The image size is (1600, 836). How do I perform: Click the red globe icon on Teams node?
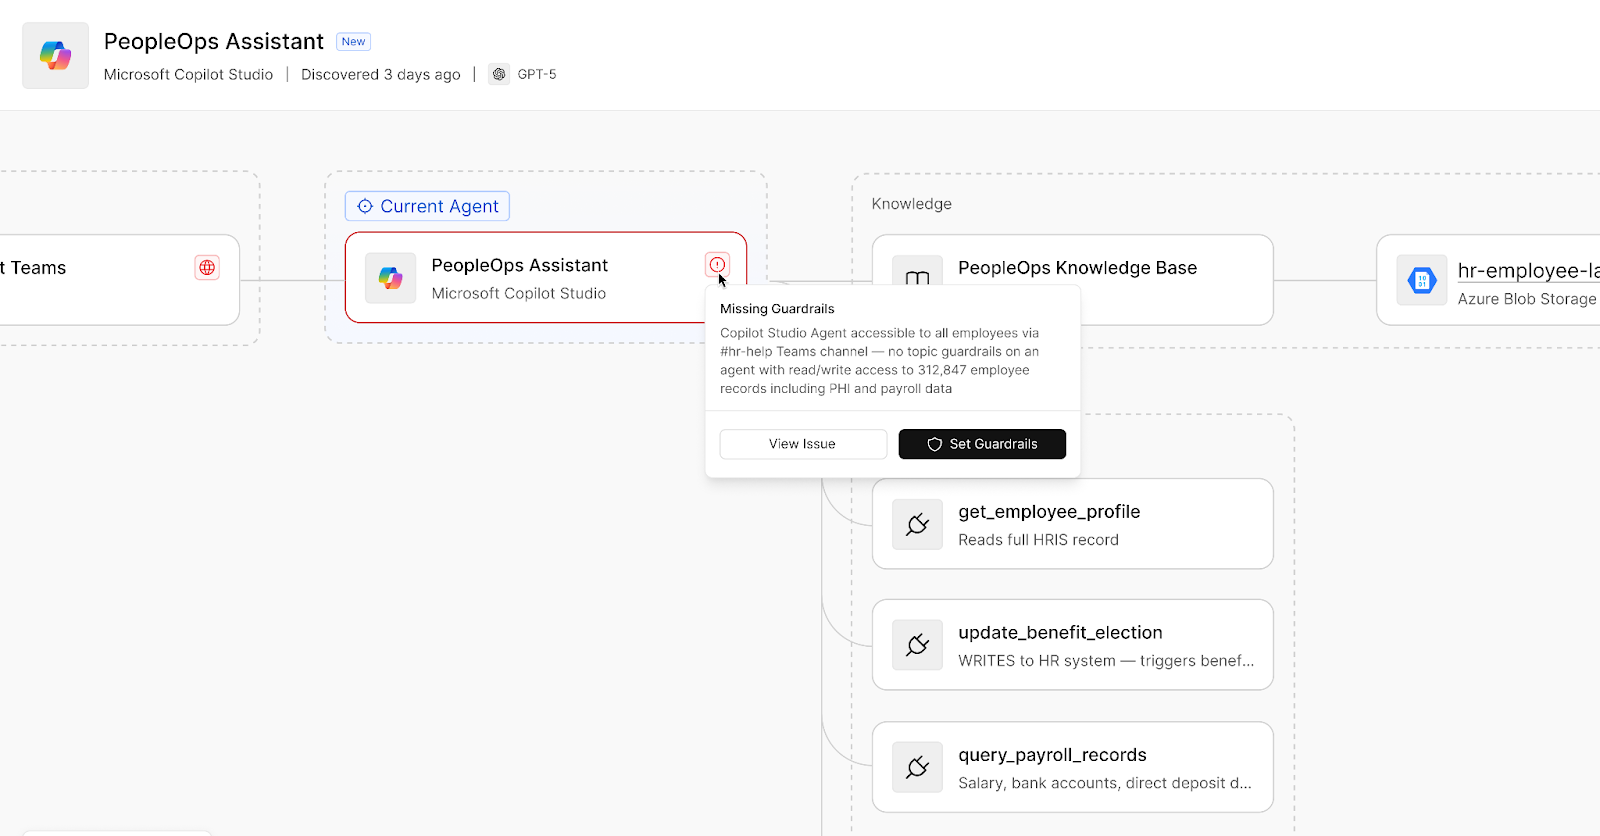coord(207,268)
